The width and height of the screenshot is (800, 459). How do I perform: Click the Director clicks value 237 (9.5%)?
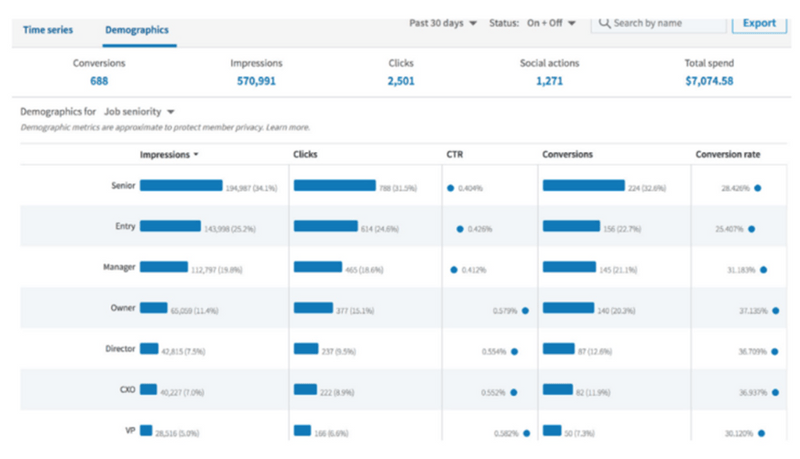(339, 351)
